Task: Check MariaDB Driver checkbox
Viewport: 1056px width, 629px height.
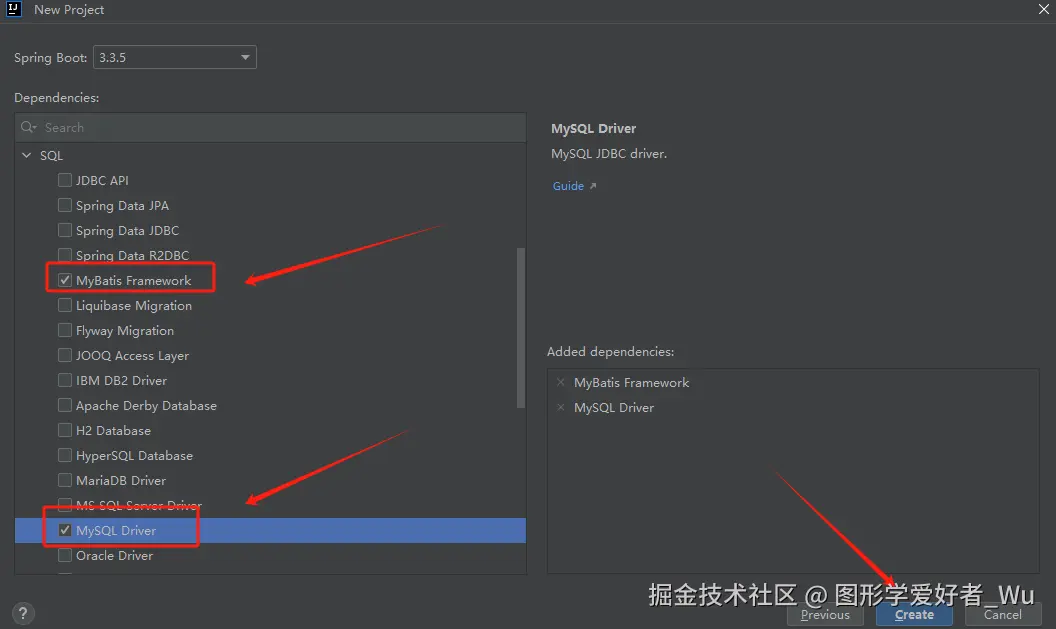Action: (65, 480)
